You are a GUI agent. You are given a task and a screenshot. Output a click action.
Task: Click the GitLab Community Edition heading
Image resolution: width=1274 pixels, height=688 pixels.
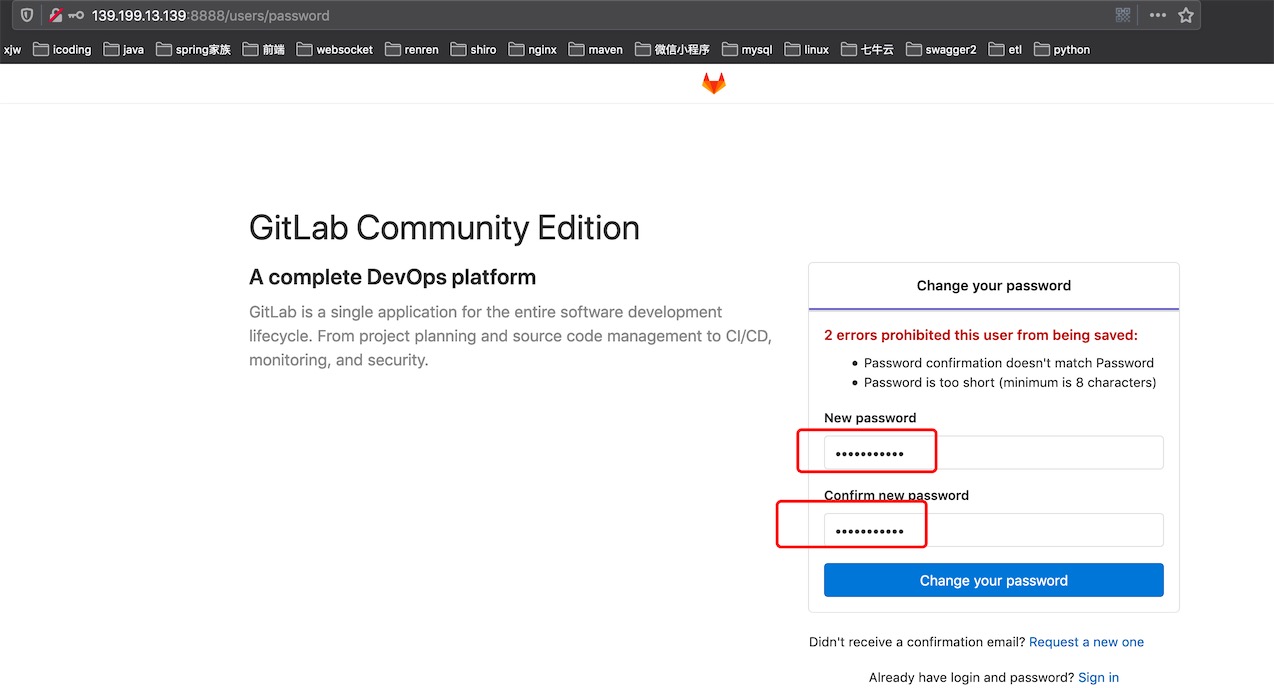coord(444,228)
